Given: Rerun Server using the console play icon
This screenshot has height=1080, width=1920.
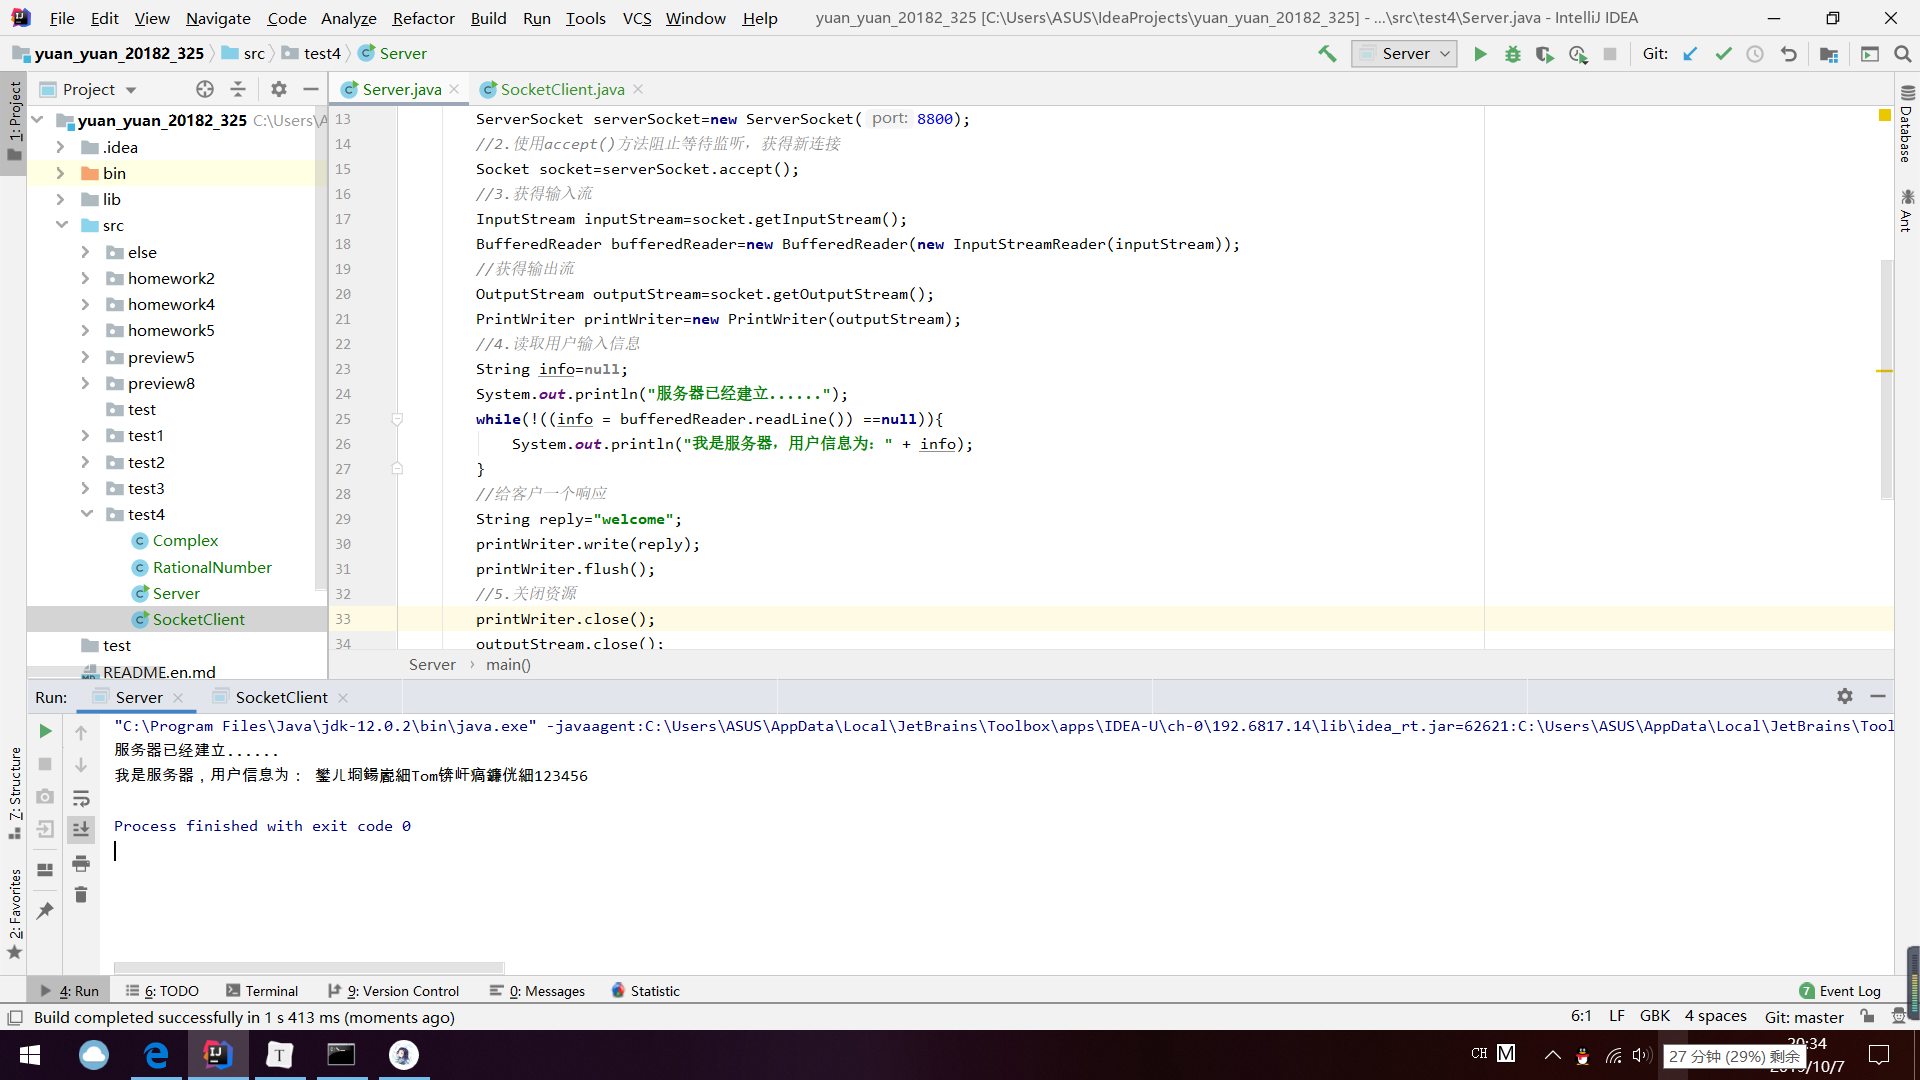Looking at the screenshot, I should [x=45, y=731].
